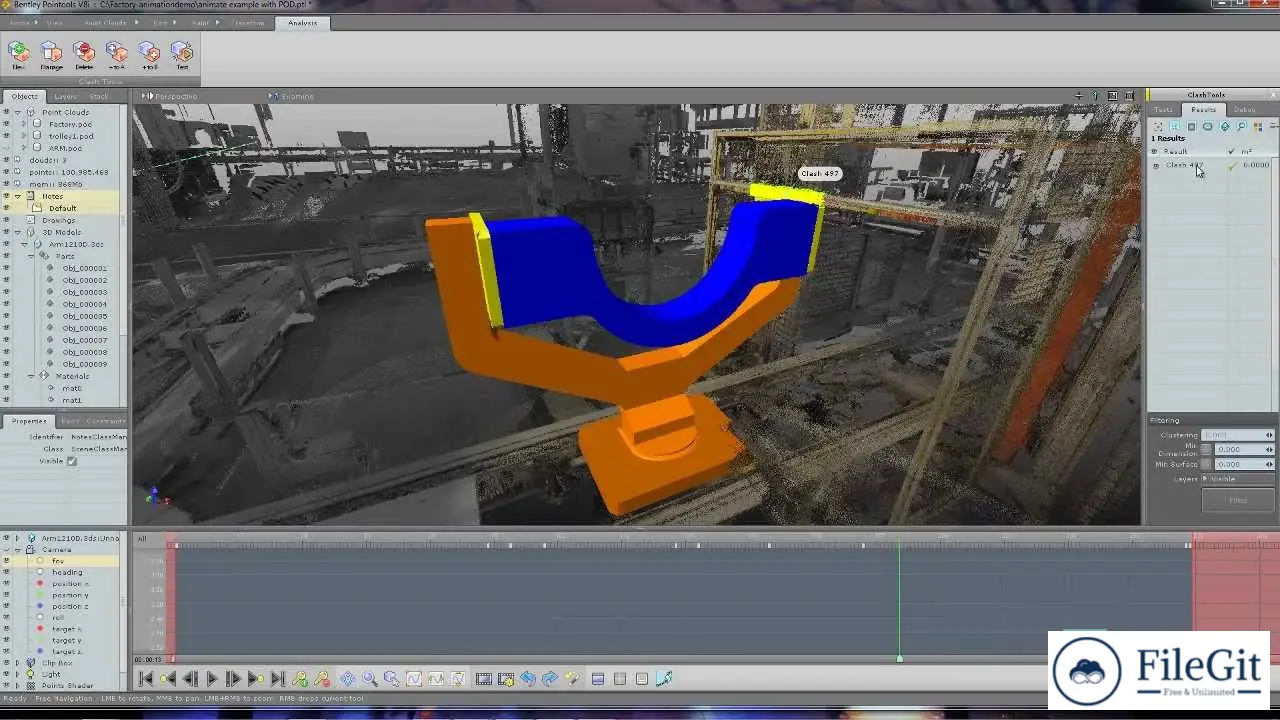Toggle visibility eye of Obj_000001
The width and height of the screenshot is (1280, 720).
[6, 268]
